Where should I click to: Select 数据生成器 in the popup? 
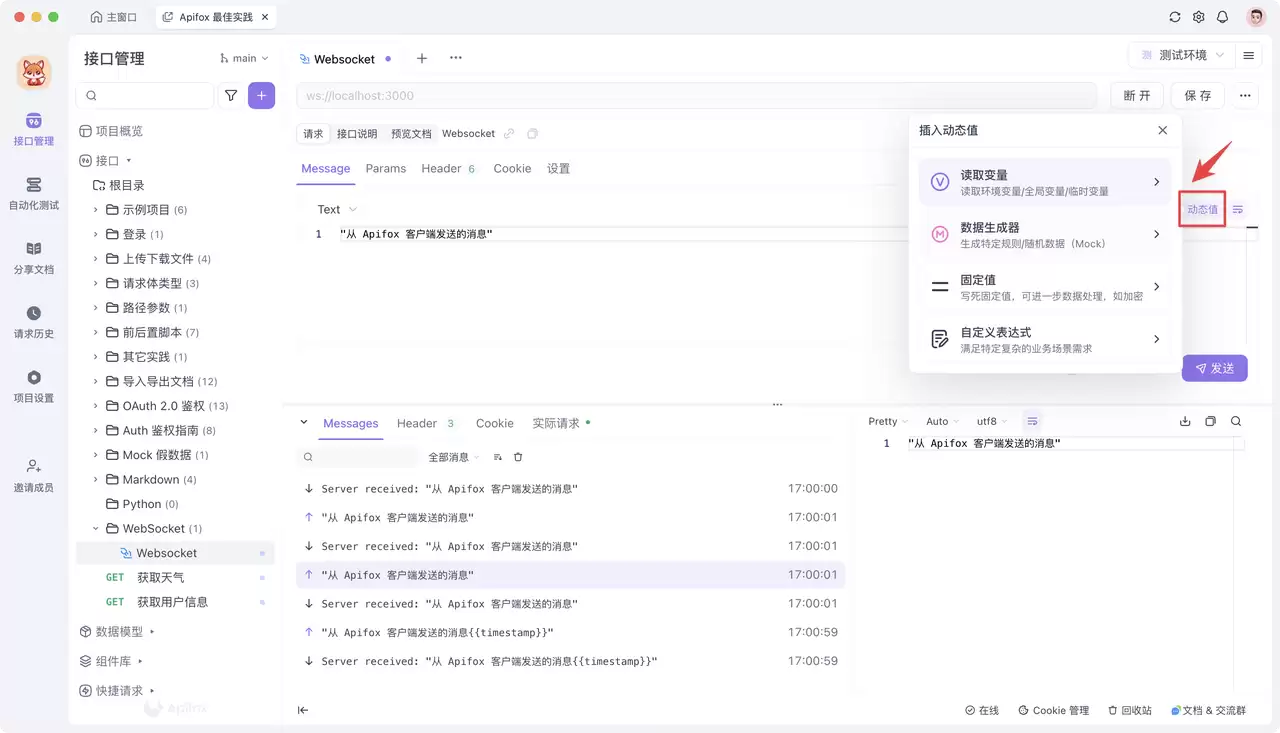coord(1044,235)
